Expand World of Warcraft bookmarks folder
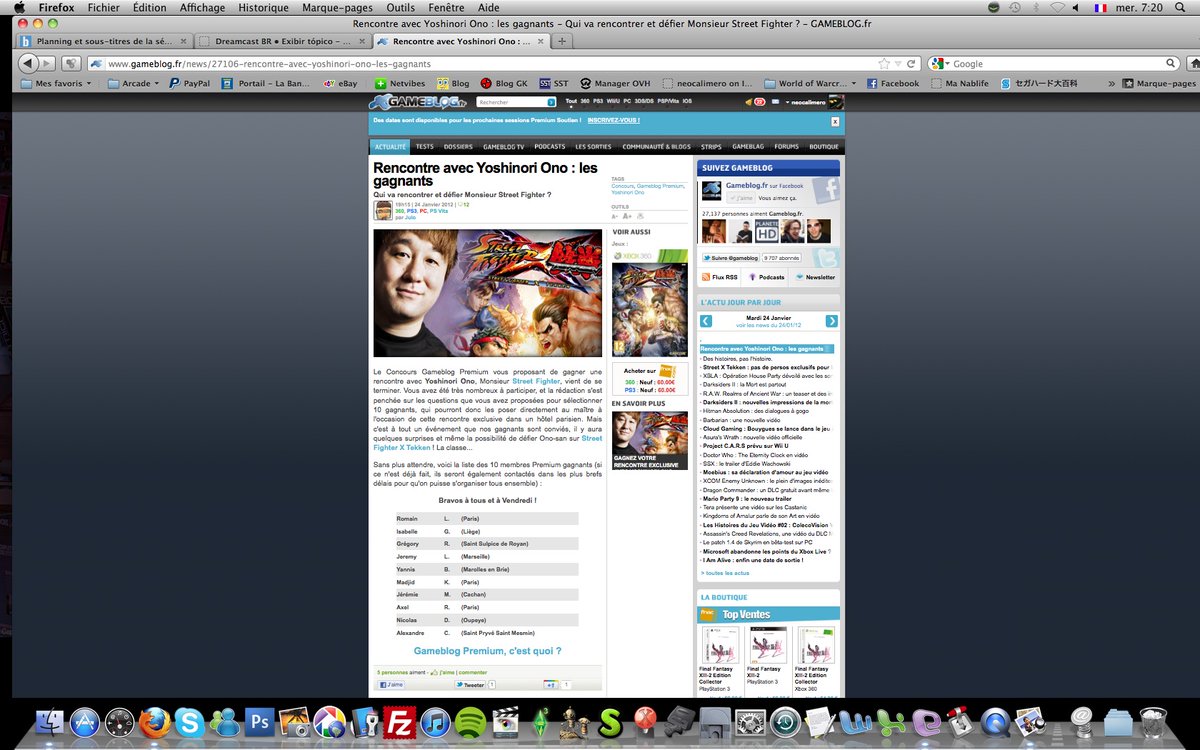The image size is (1200, 750). coord(810,84)
